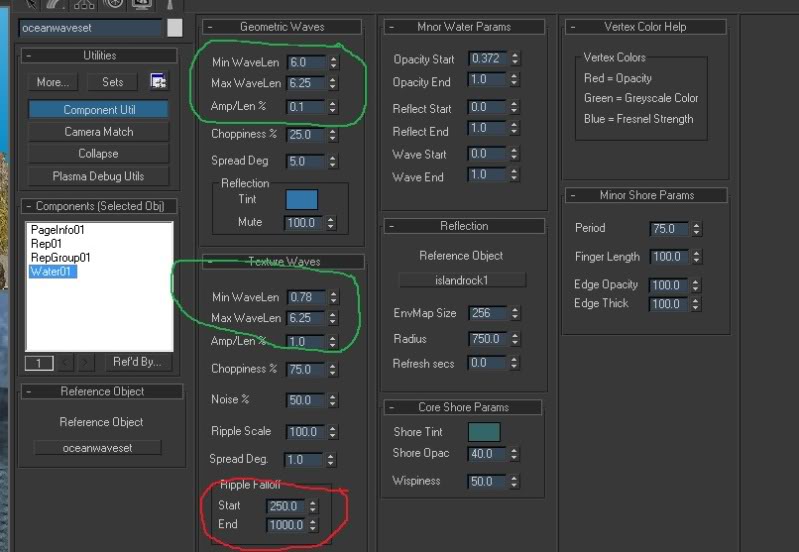Adjust Texture Waves Max WaveLen spinner
799x552 pixels.
click(x=333, y=319)
